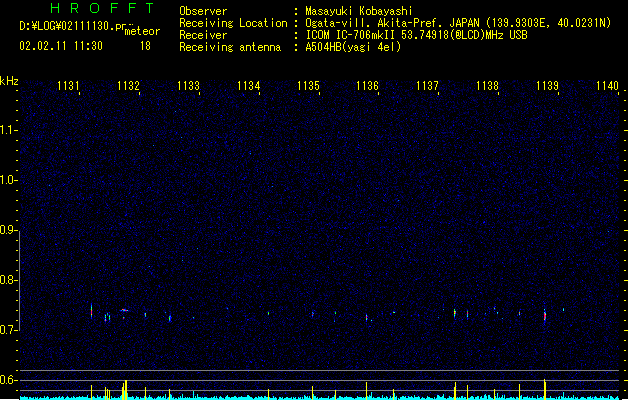Screen dimensions: 629x400
Task: Click the 0.7 kHz frequency label
Action: pyautogui.click(x=8, y=330)
